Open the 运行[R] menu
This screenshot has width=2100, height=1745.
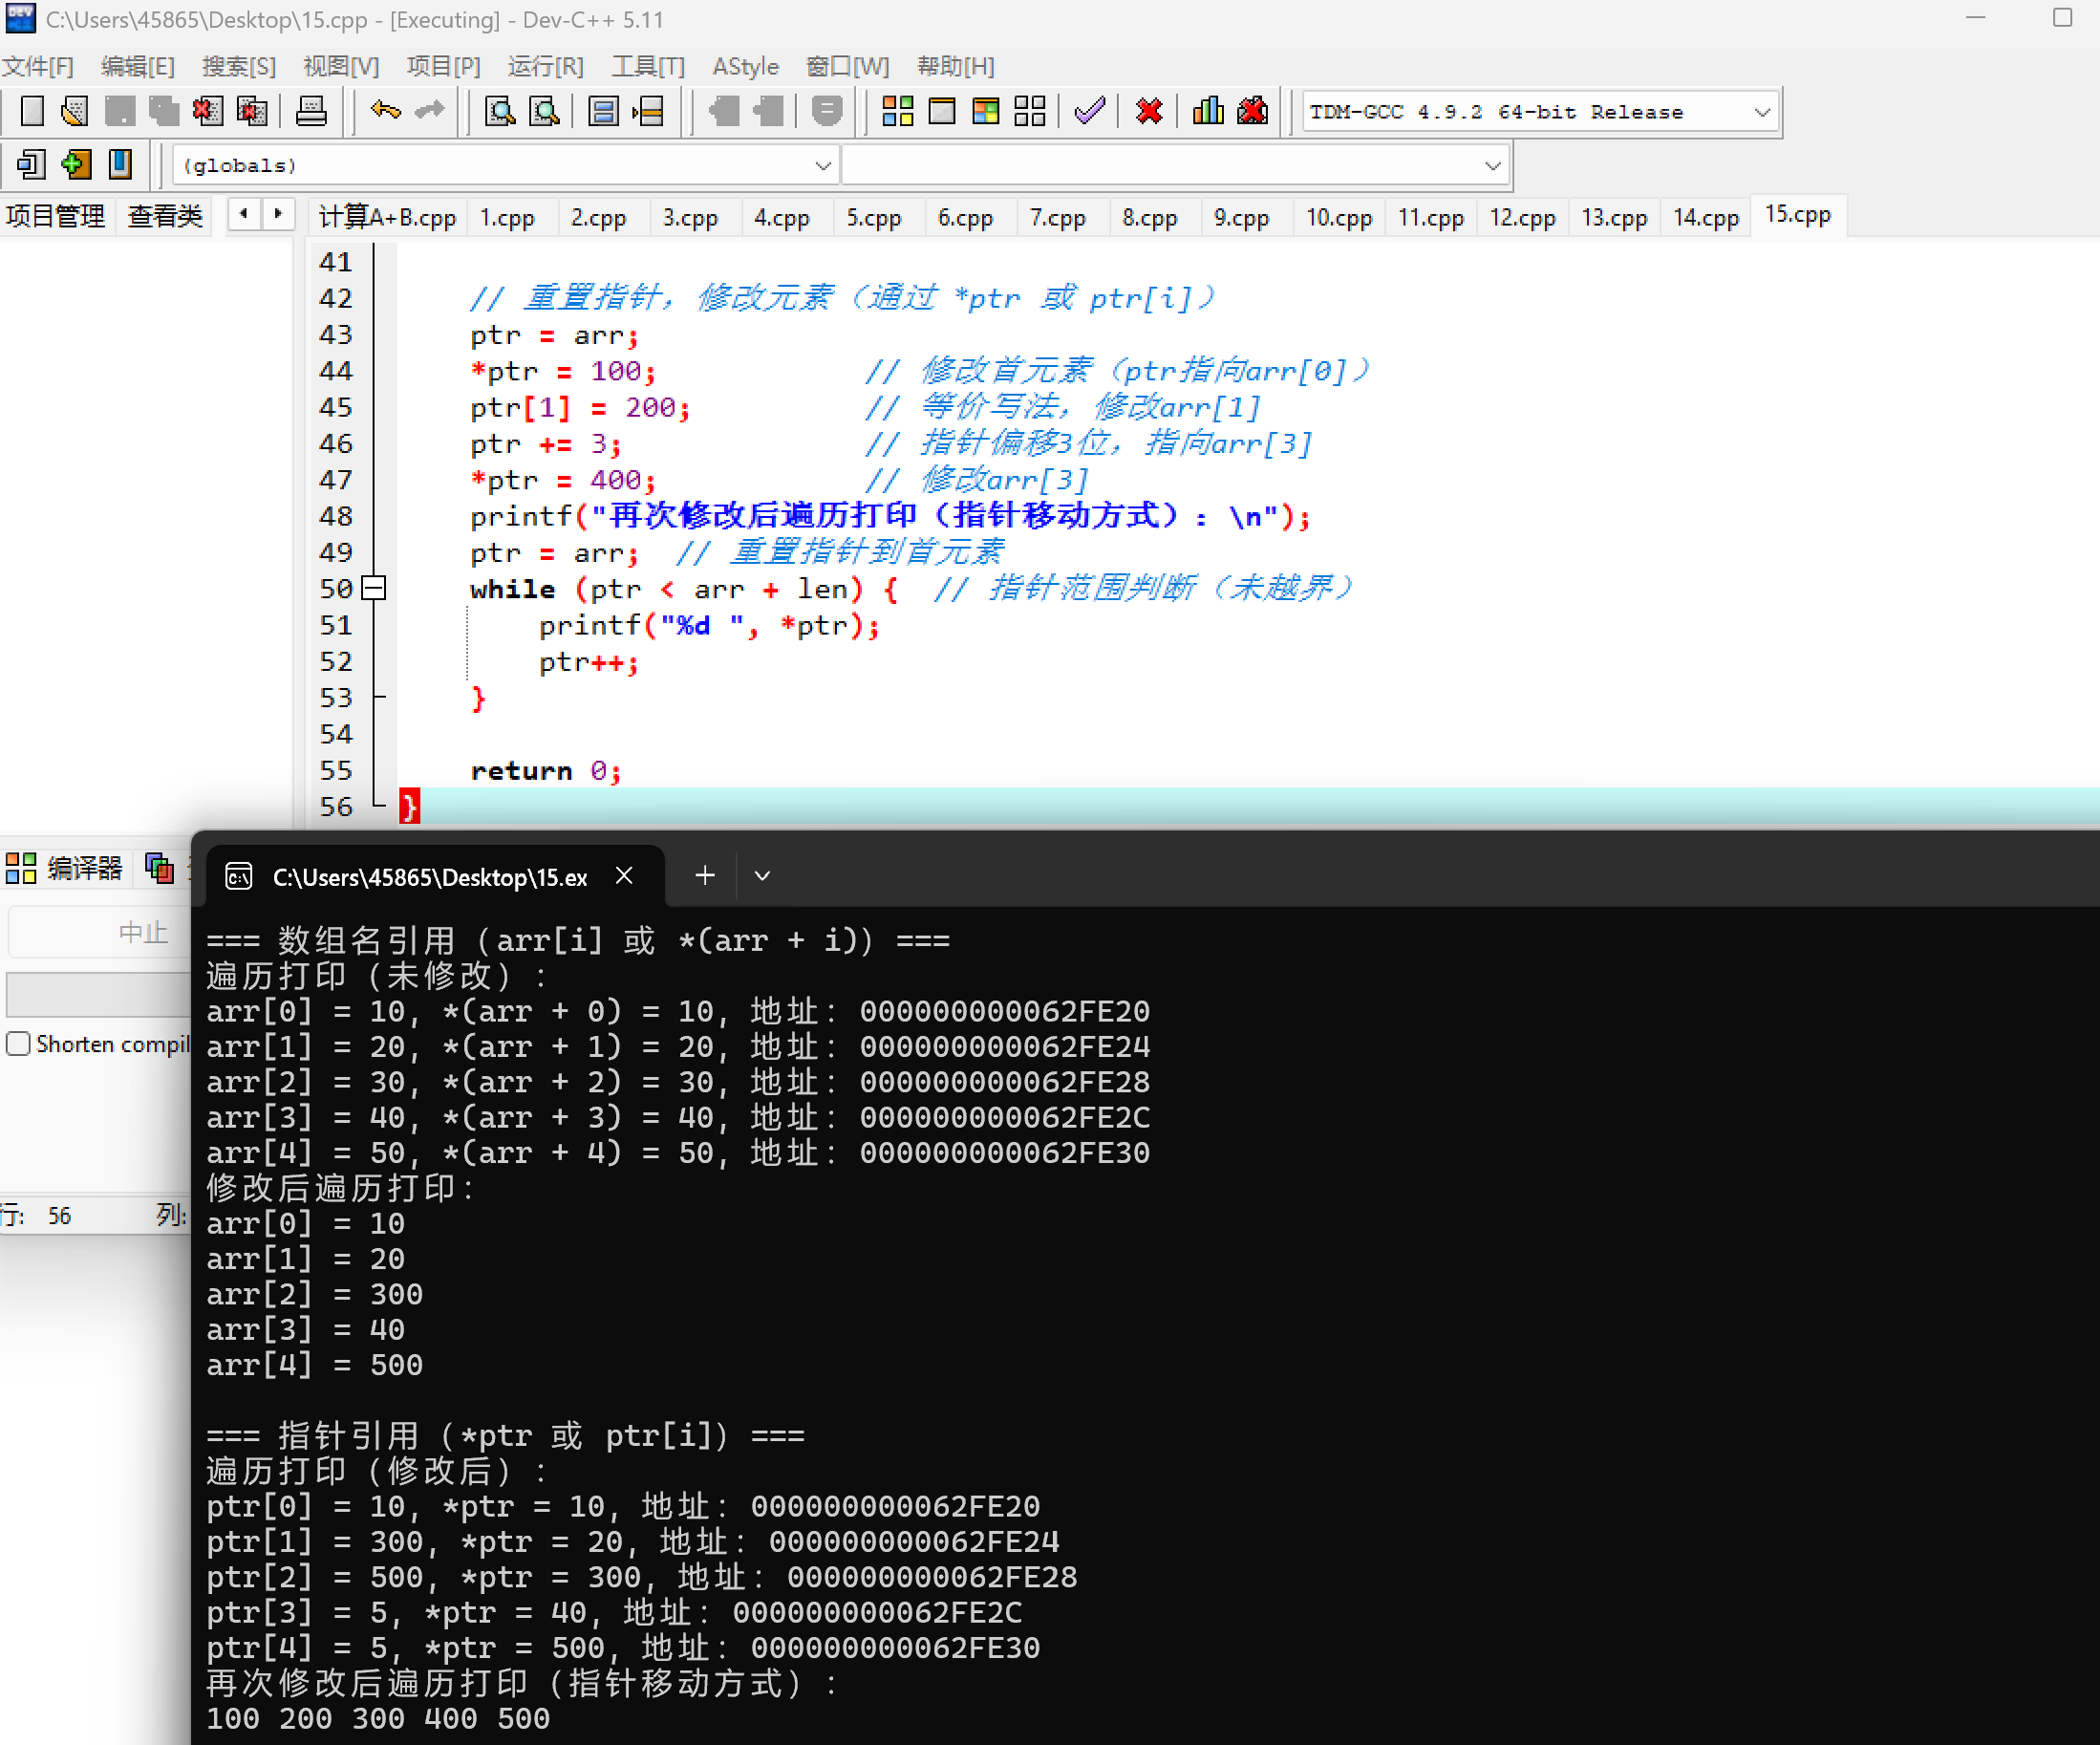(x=545, y=66)
